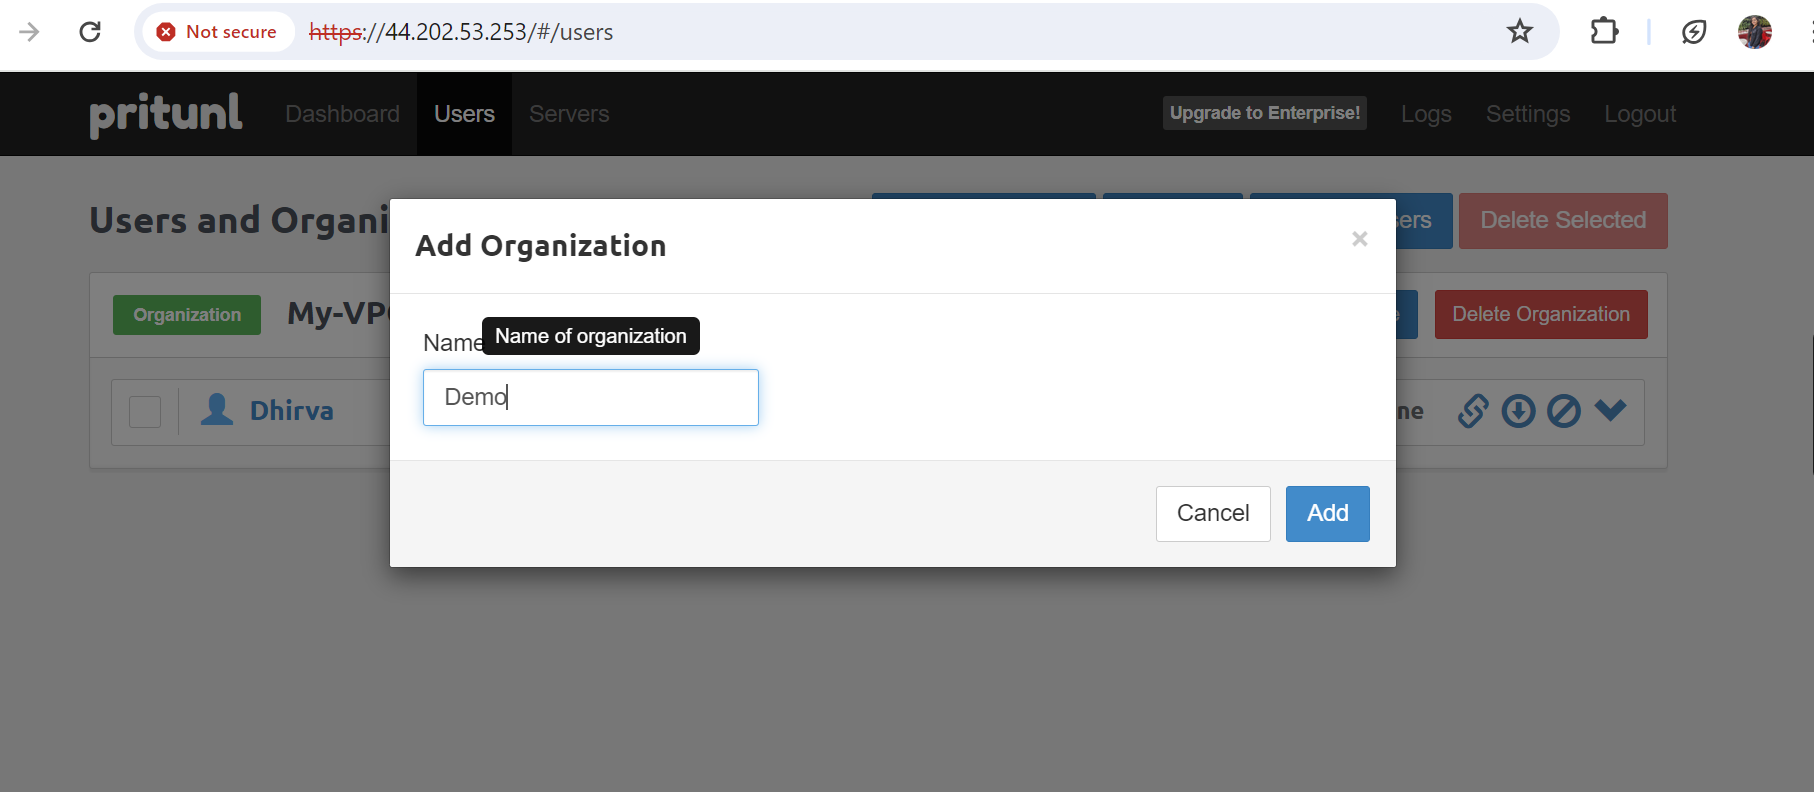Get temporary profile link for Dhirva
This screenshot has height=792, width=1814.
click(1473, 411)
